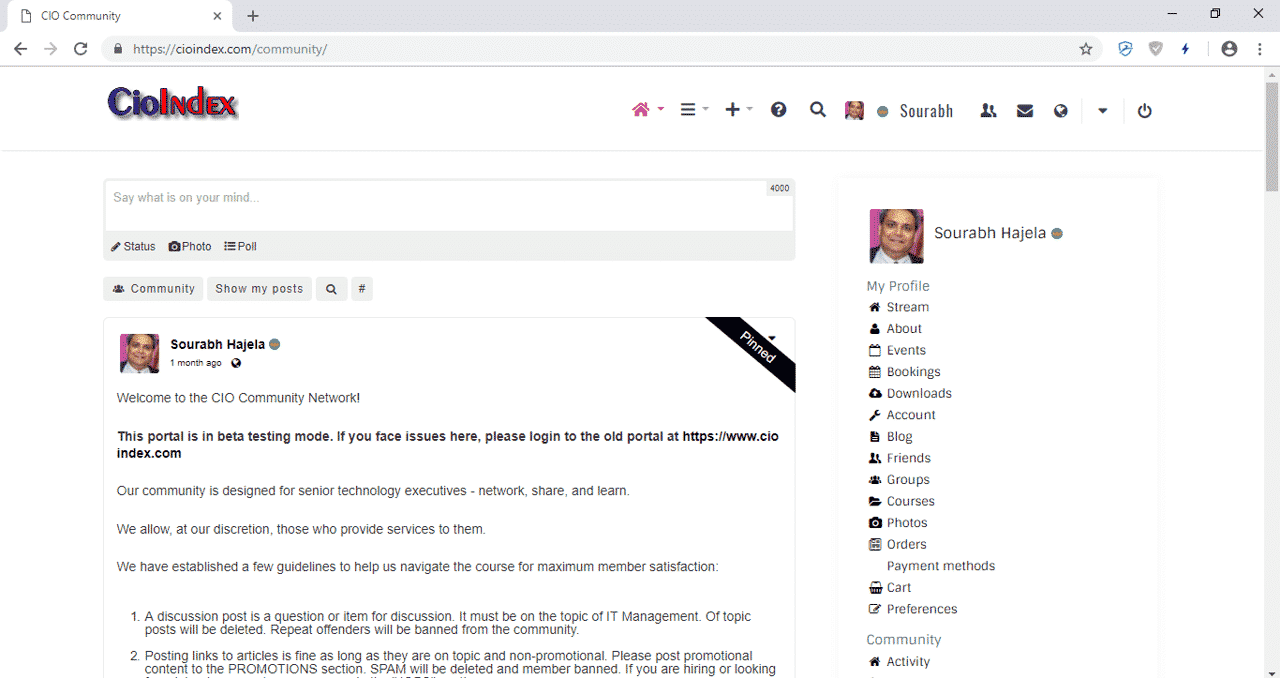Viewport: 1280px width, 678px height.
Task: Open the messages envelope icon
Action: point(1025,111)
